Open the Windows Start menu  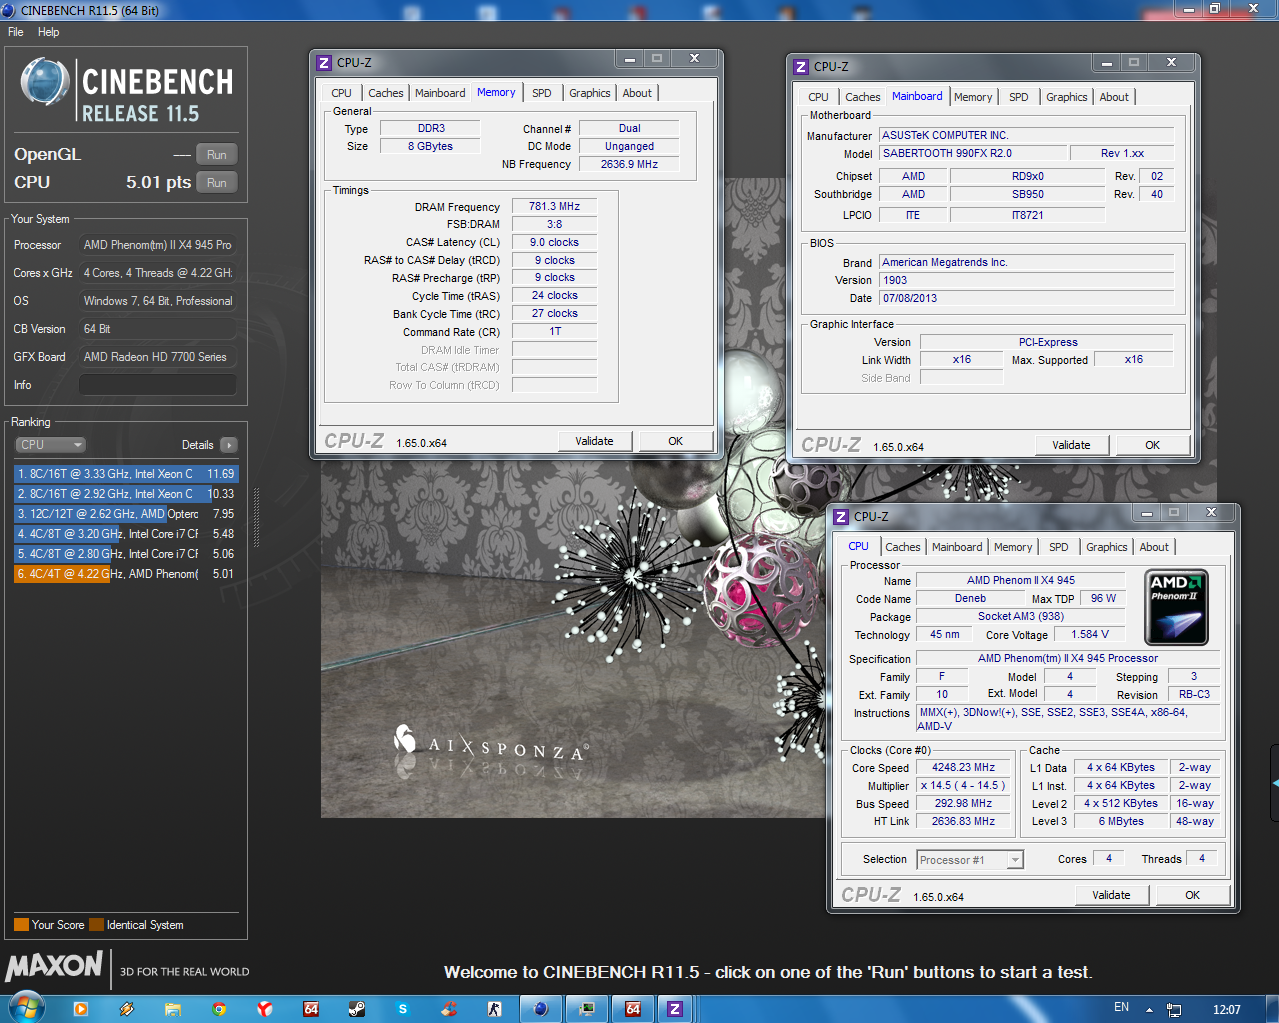tap(27, 1008)
